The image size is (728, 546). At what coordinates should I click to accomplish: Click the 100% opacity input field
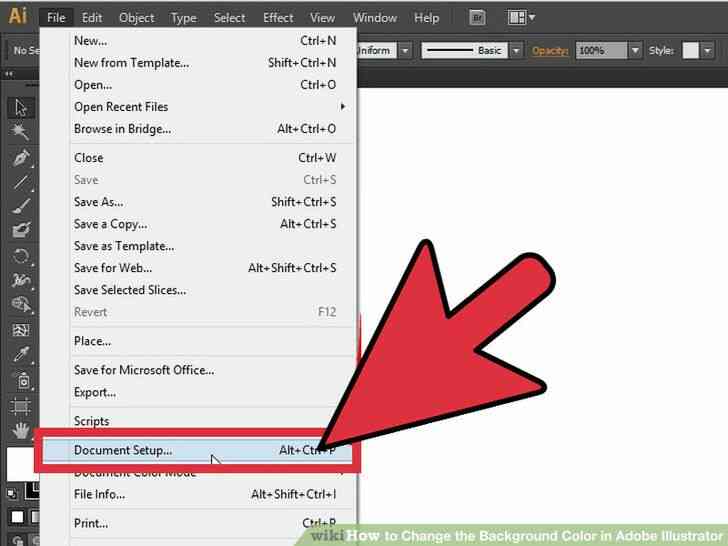(x=601, y=50)
